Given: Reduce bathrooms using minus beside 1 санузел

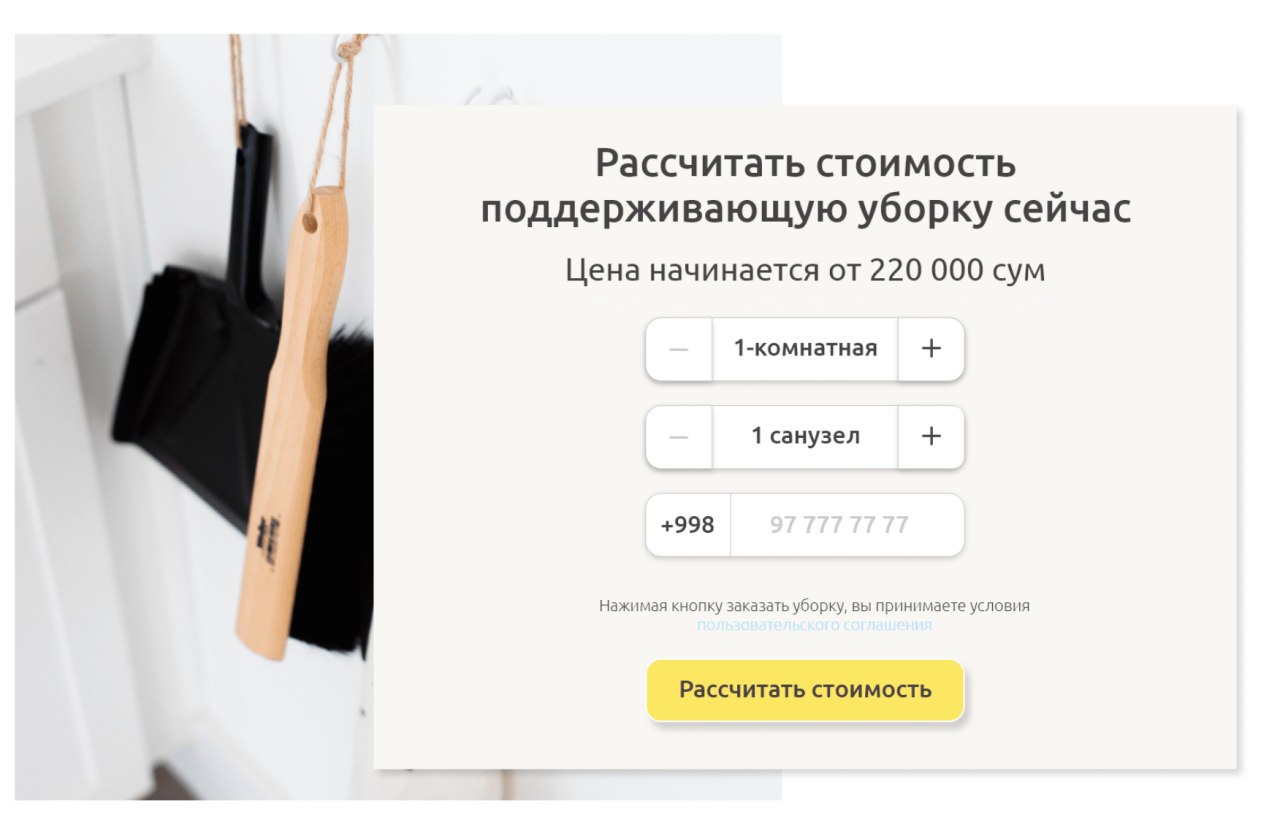Looking at the screenshot, I should click(679, 437).
